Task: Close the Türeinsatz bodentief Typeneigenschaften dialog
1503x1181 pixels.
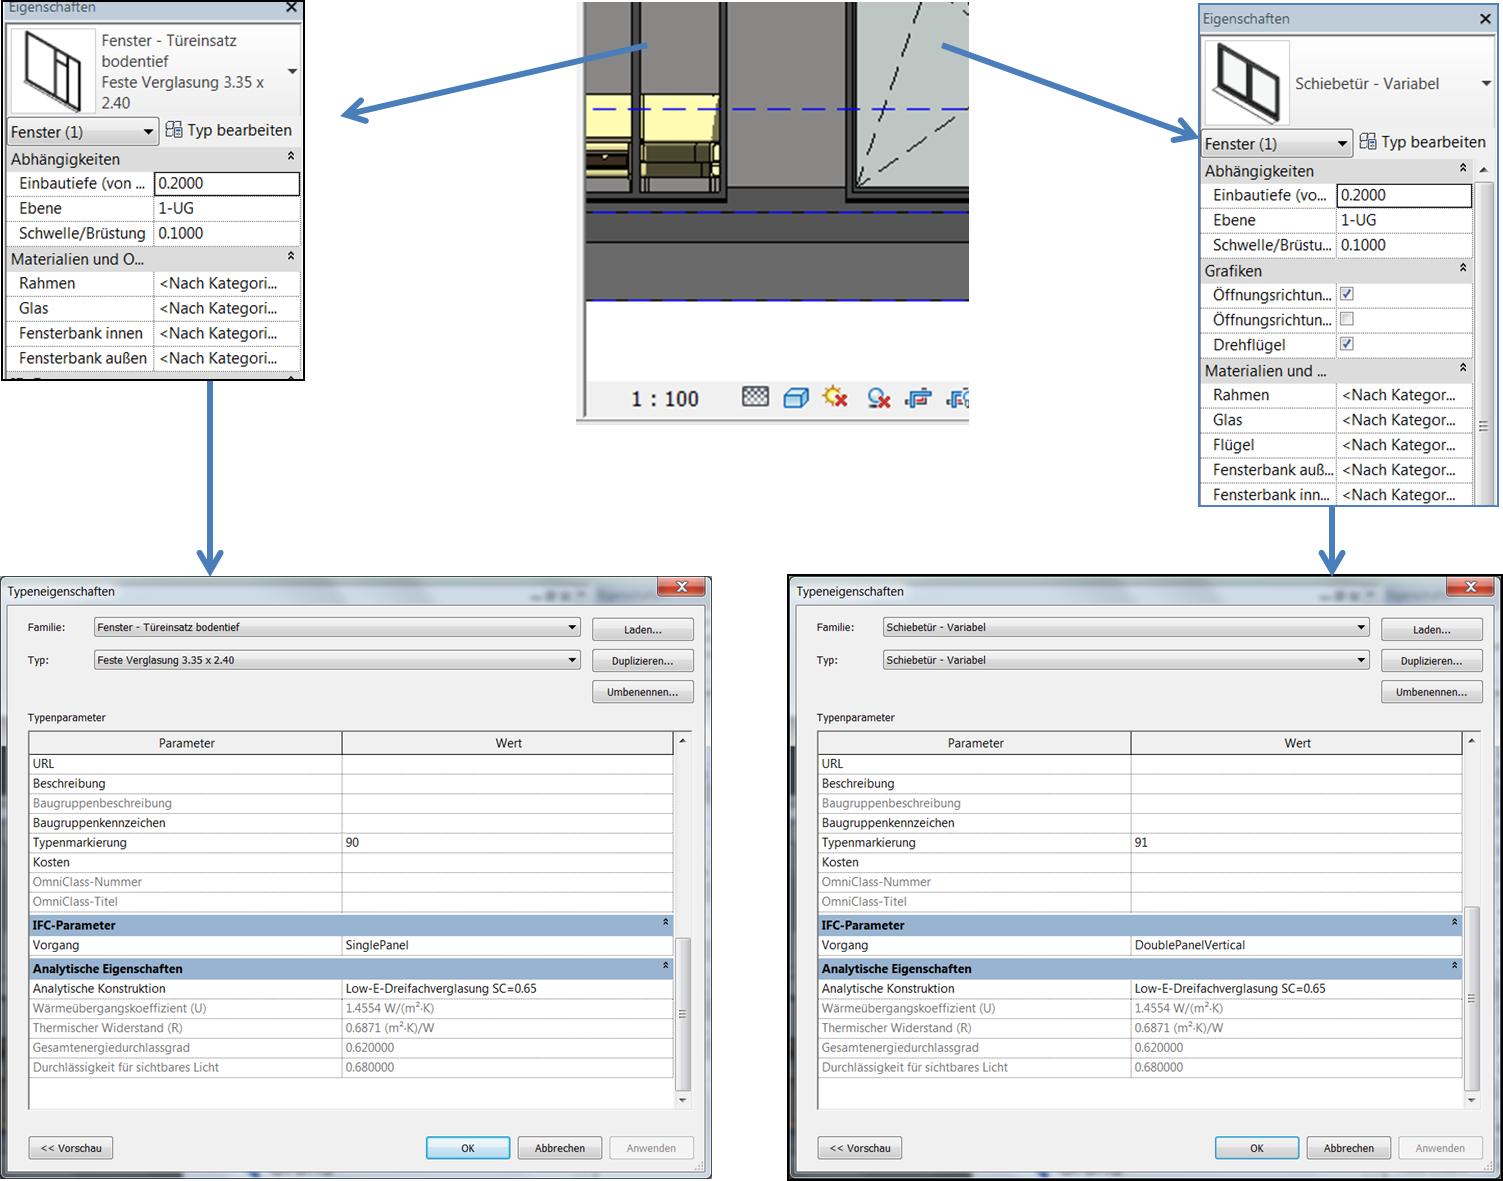Action: click(682, 587)
